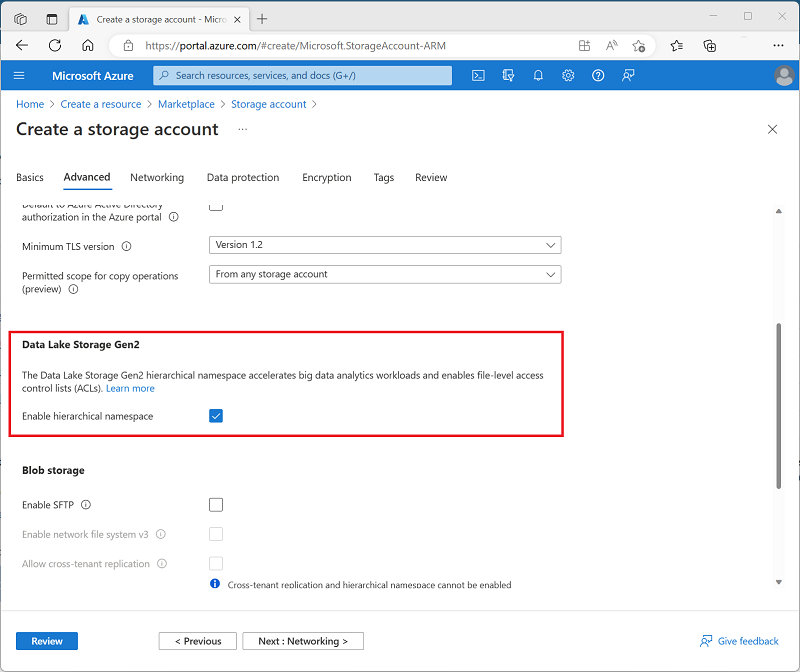Open the Learn more link
Image resolution: width=800 pixels, height=672 pixels.
(130, 388)
